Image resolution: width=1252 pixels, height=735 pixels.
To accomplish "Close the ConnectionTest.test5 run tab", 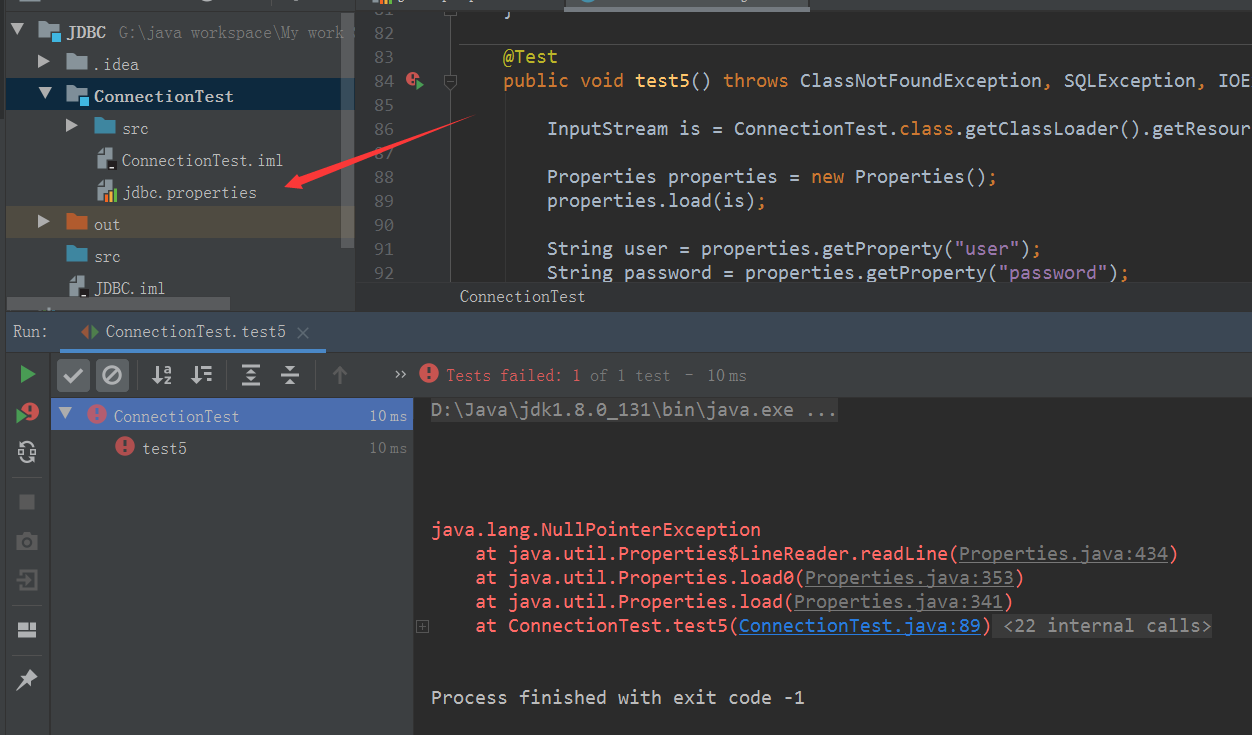I will [304, 333].
